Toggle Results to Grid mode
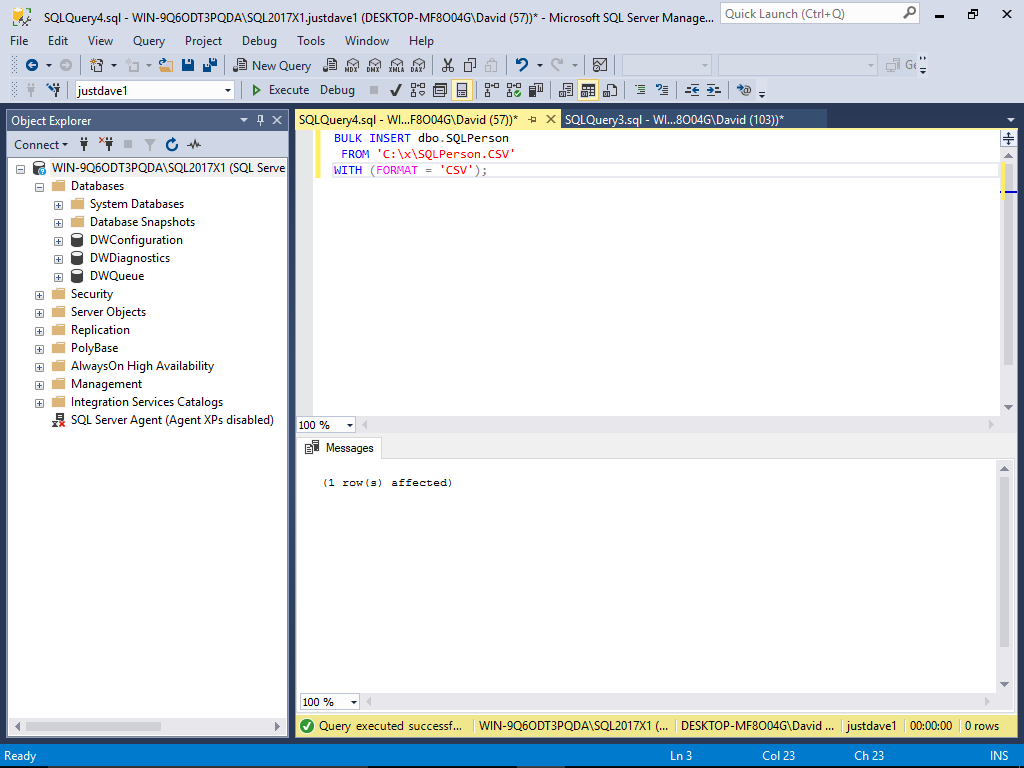 click(x=588, y=90)
